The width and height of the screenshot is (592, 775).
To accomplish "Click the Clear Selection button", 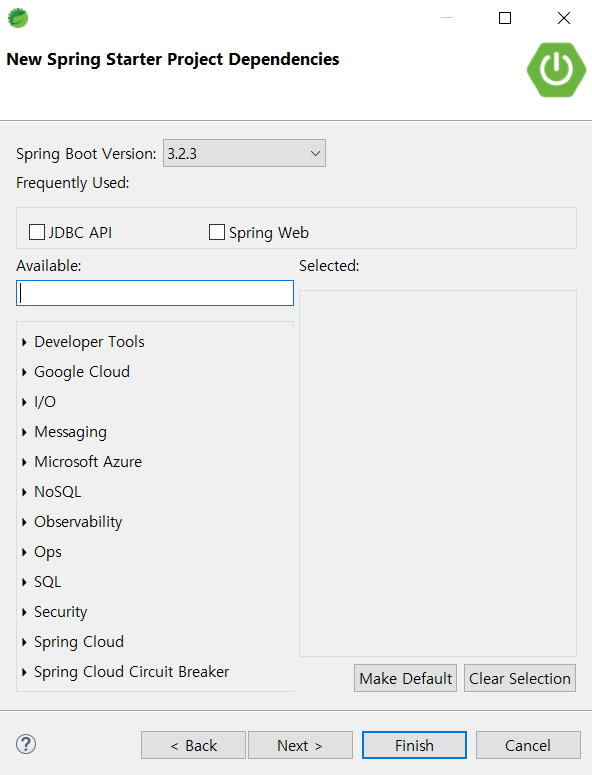I will tap(520, 678).
